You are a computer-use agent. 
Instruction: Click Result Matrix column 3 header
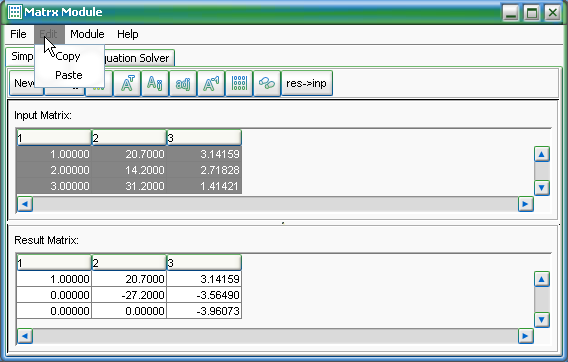click(x=204, y=263)
